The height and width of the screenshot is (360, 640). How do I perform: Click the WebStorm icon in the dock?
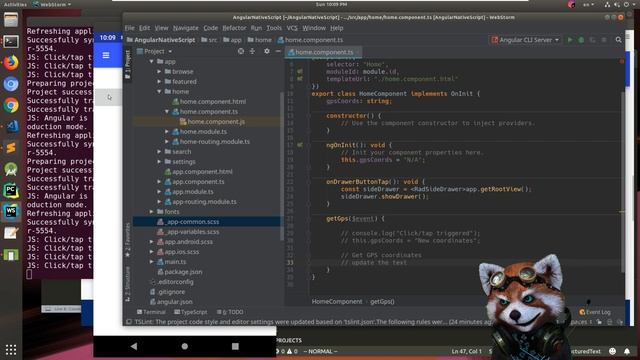point(11,211)
